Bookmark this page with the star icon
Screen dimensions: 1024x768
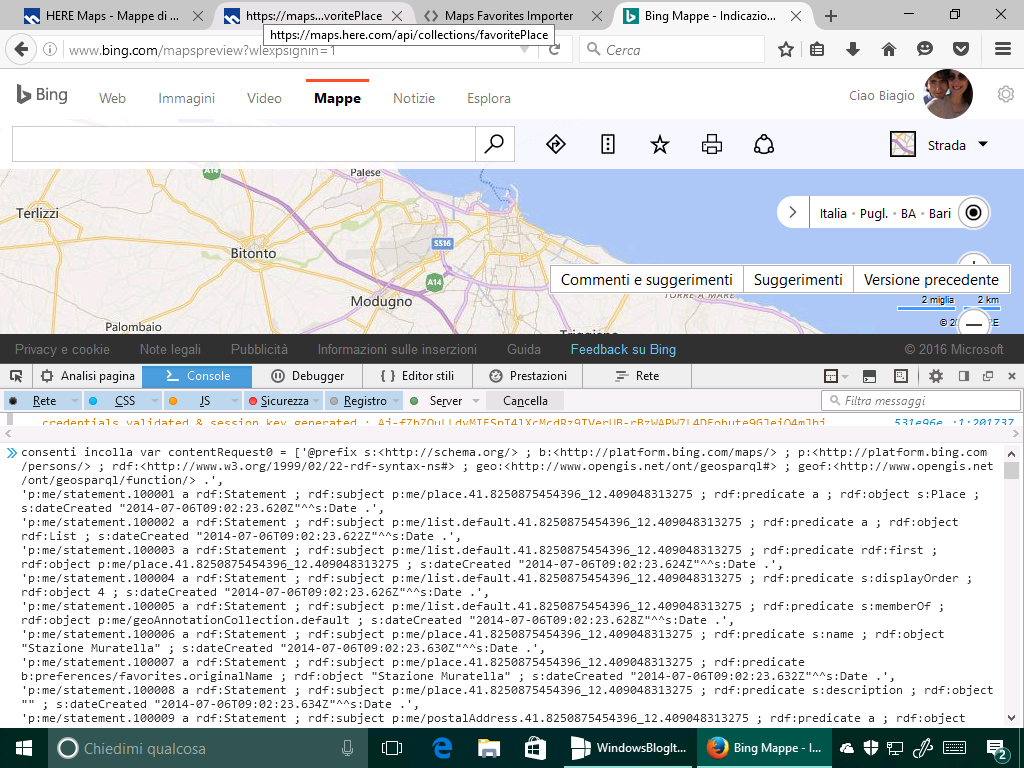[x=786, y=50]
